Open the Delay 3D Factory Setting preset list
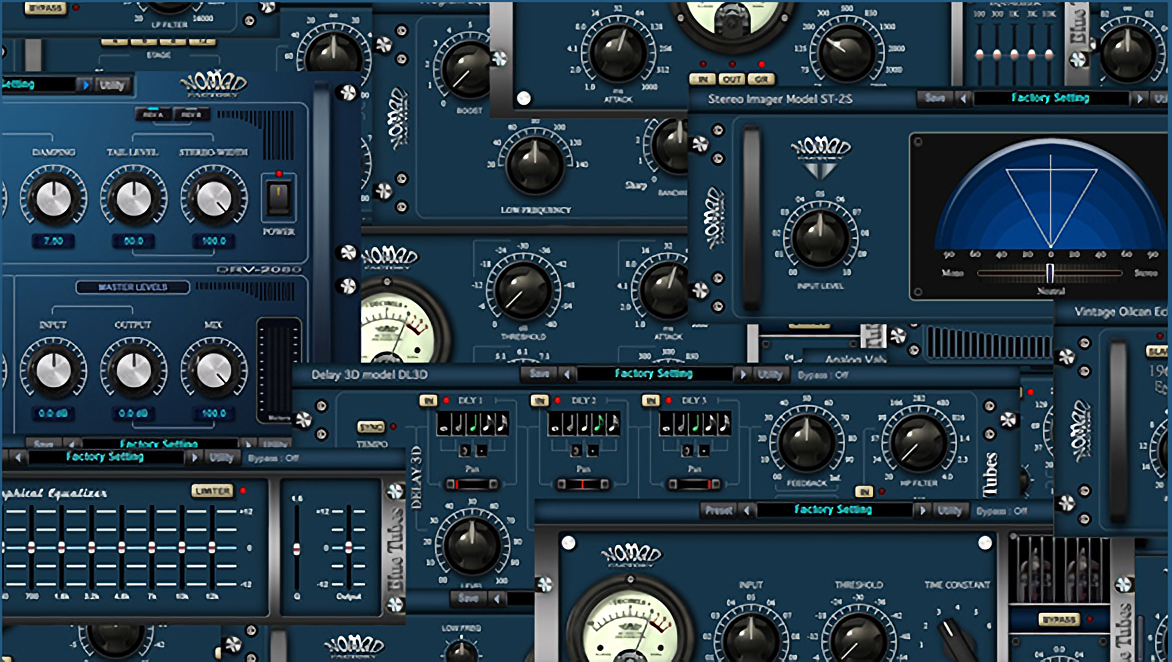The image size is (1172, 662). tap(654, 374)
